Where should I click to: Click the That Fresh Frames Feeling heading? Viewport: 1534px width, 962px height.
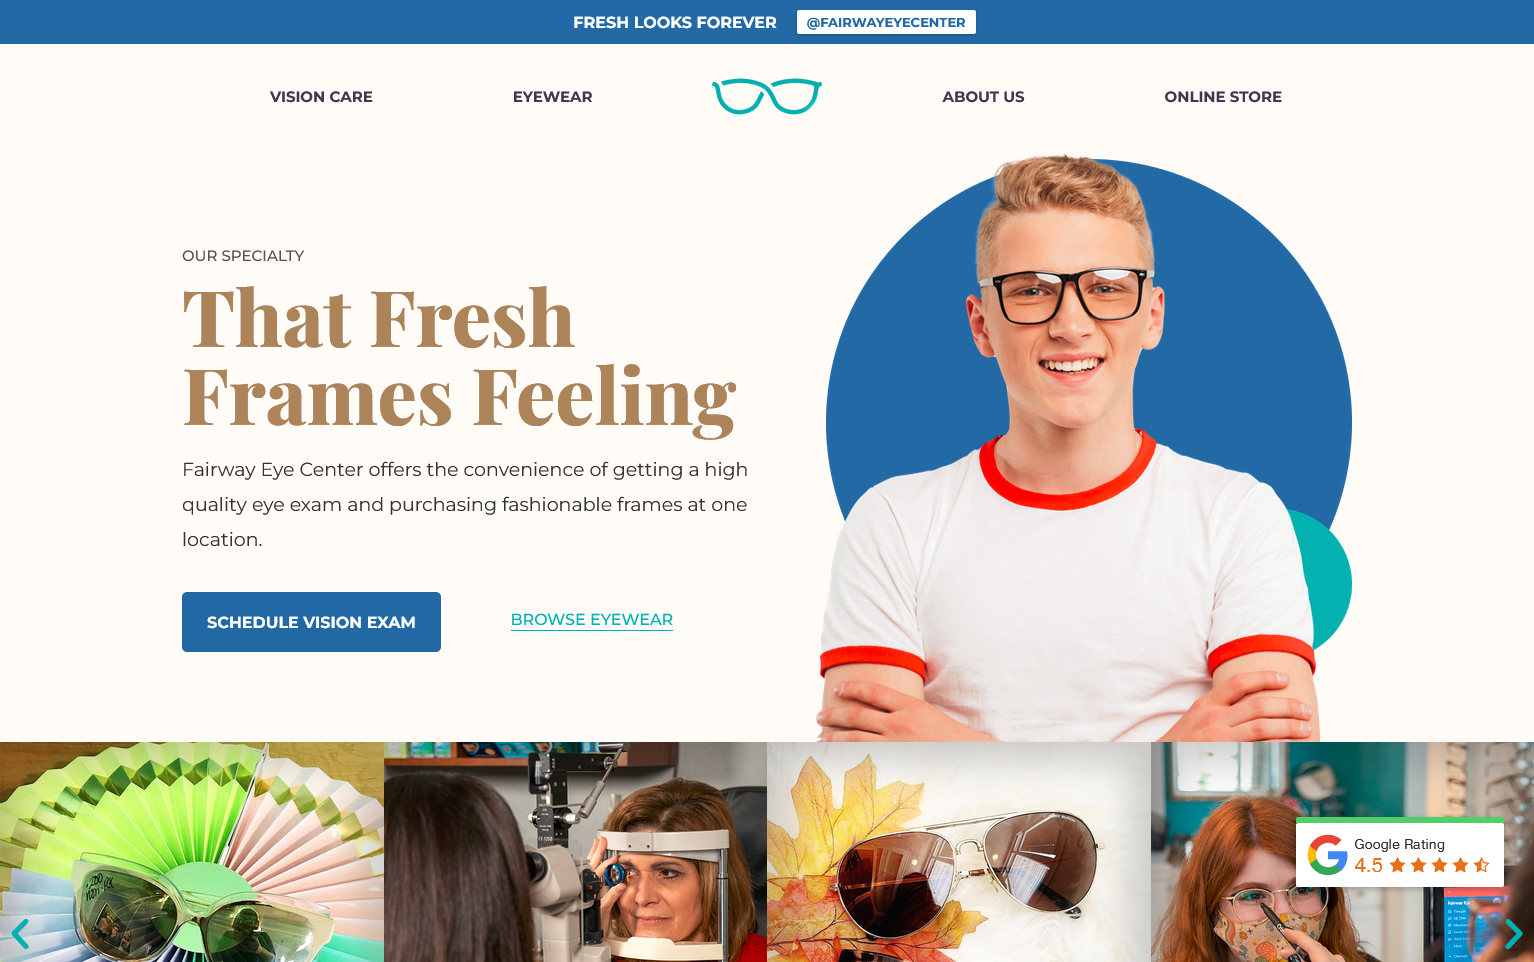coord(460,358)
